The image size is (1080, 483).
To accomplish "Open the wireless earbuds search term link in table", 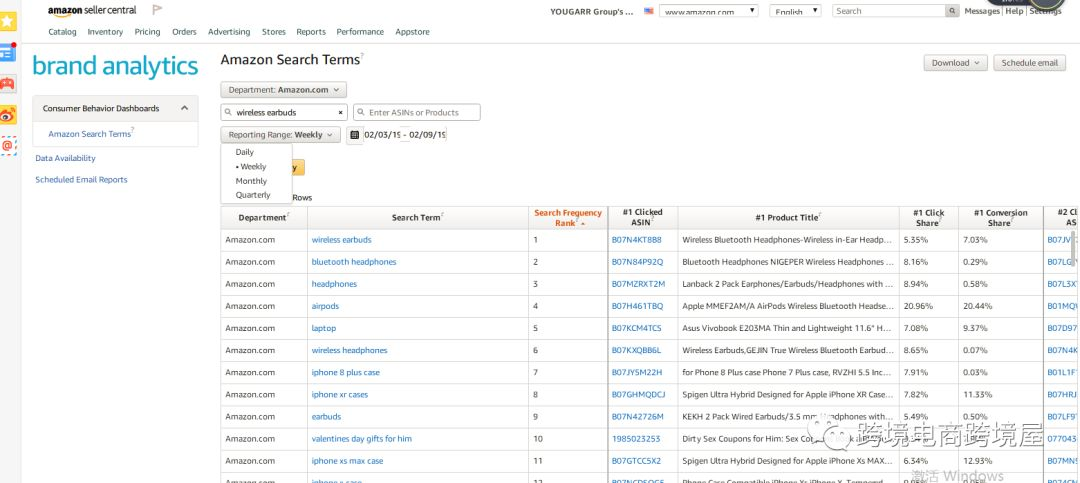I will tap(342, 240).
